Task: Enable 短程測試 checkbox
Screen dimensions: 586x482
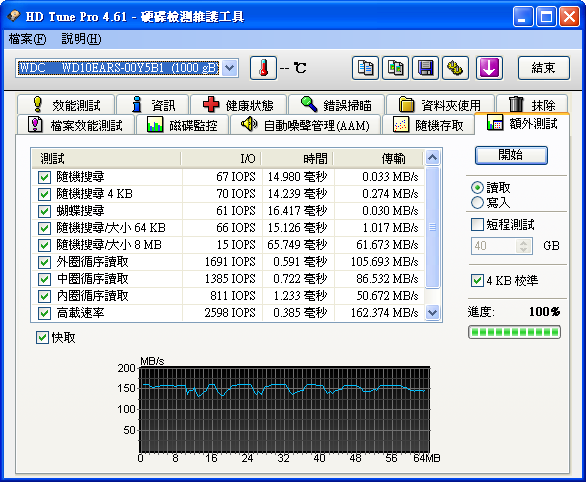Action: [x=477, y=225]
